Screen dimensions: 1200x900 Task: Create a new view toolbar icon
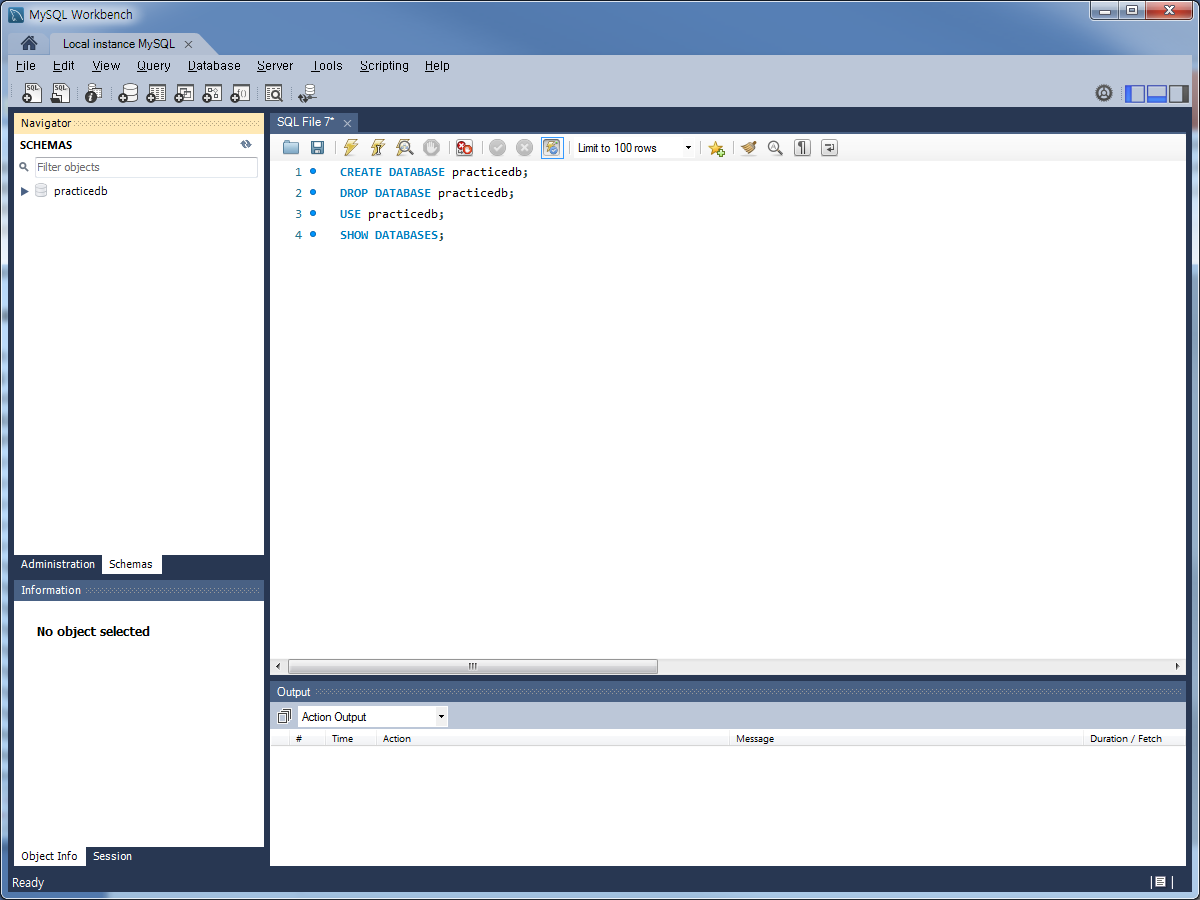click(184, 93)
